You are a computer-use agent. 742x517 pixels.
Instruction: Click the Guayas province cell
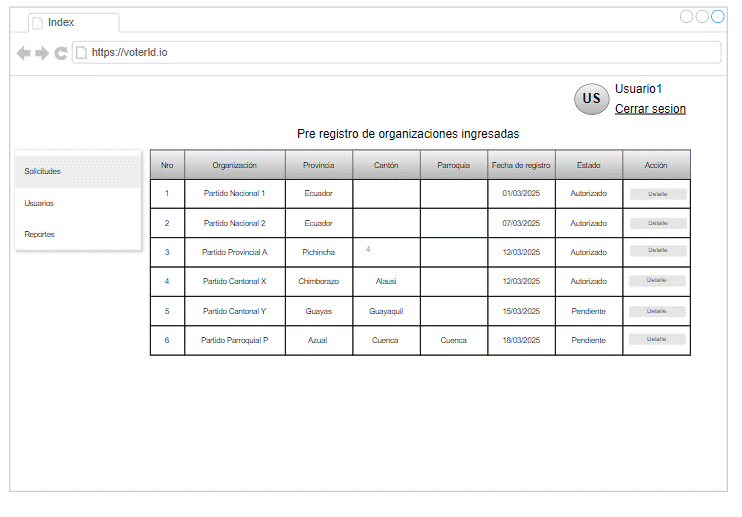[x=319, y=311]
